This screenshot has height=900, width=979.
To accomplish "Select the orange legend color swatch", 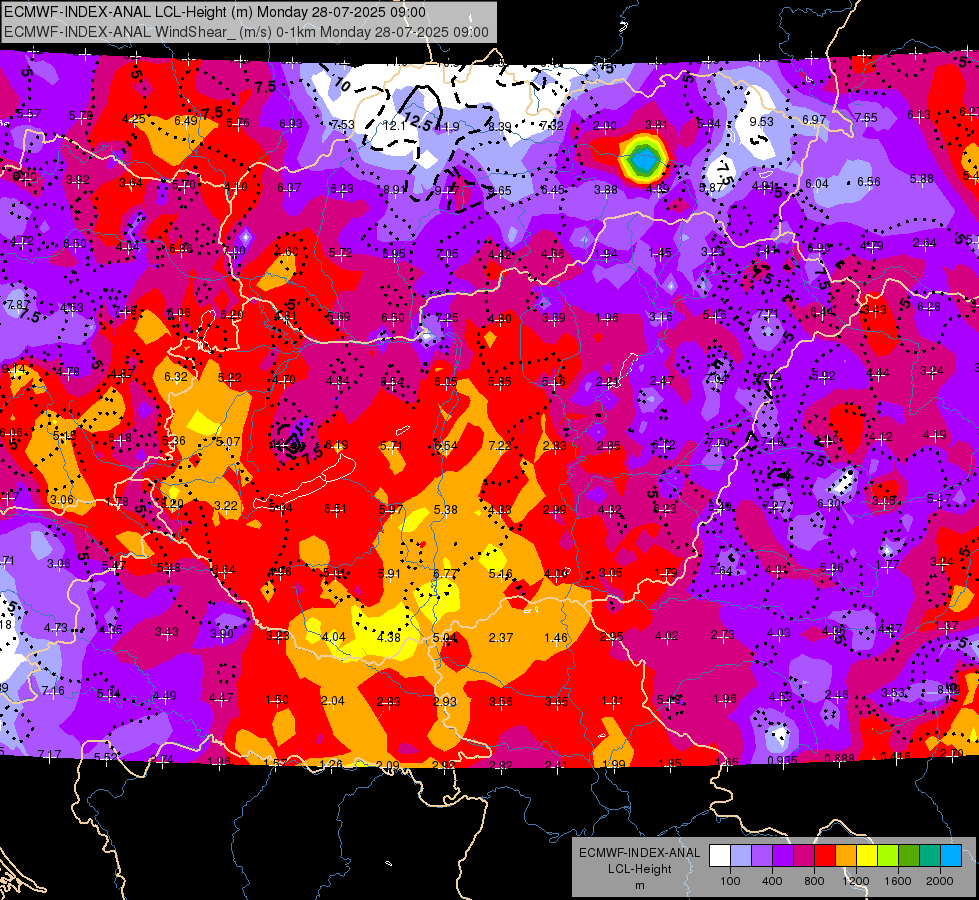I will 845,856.
